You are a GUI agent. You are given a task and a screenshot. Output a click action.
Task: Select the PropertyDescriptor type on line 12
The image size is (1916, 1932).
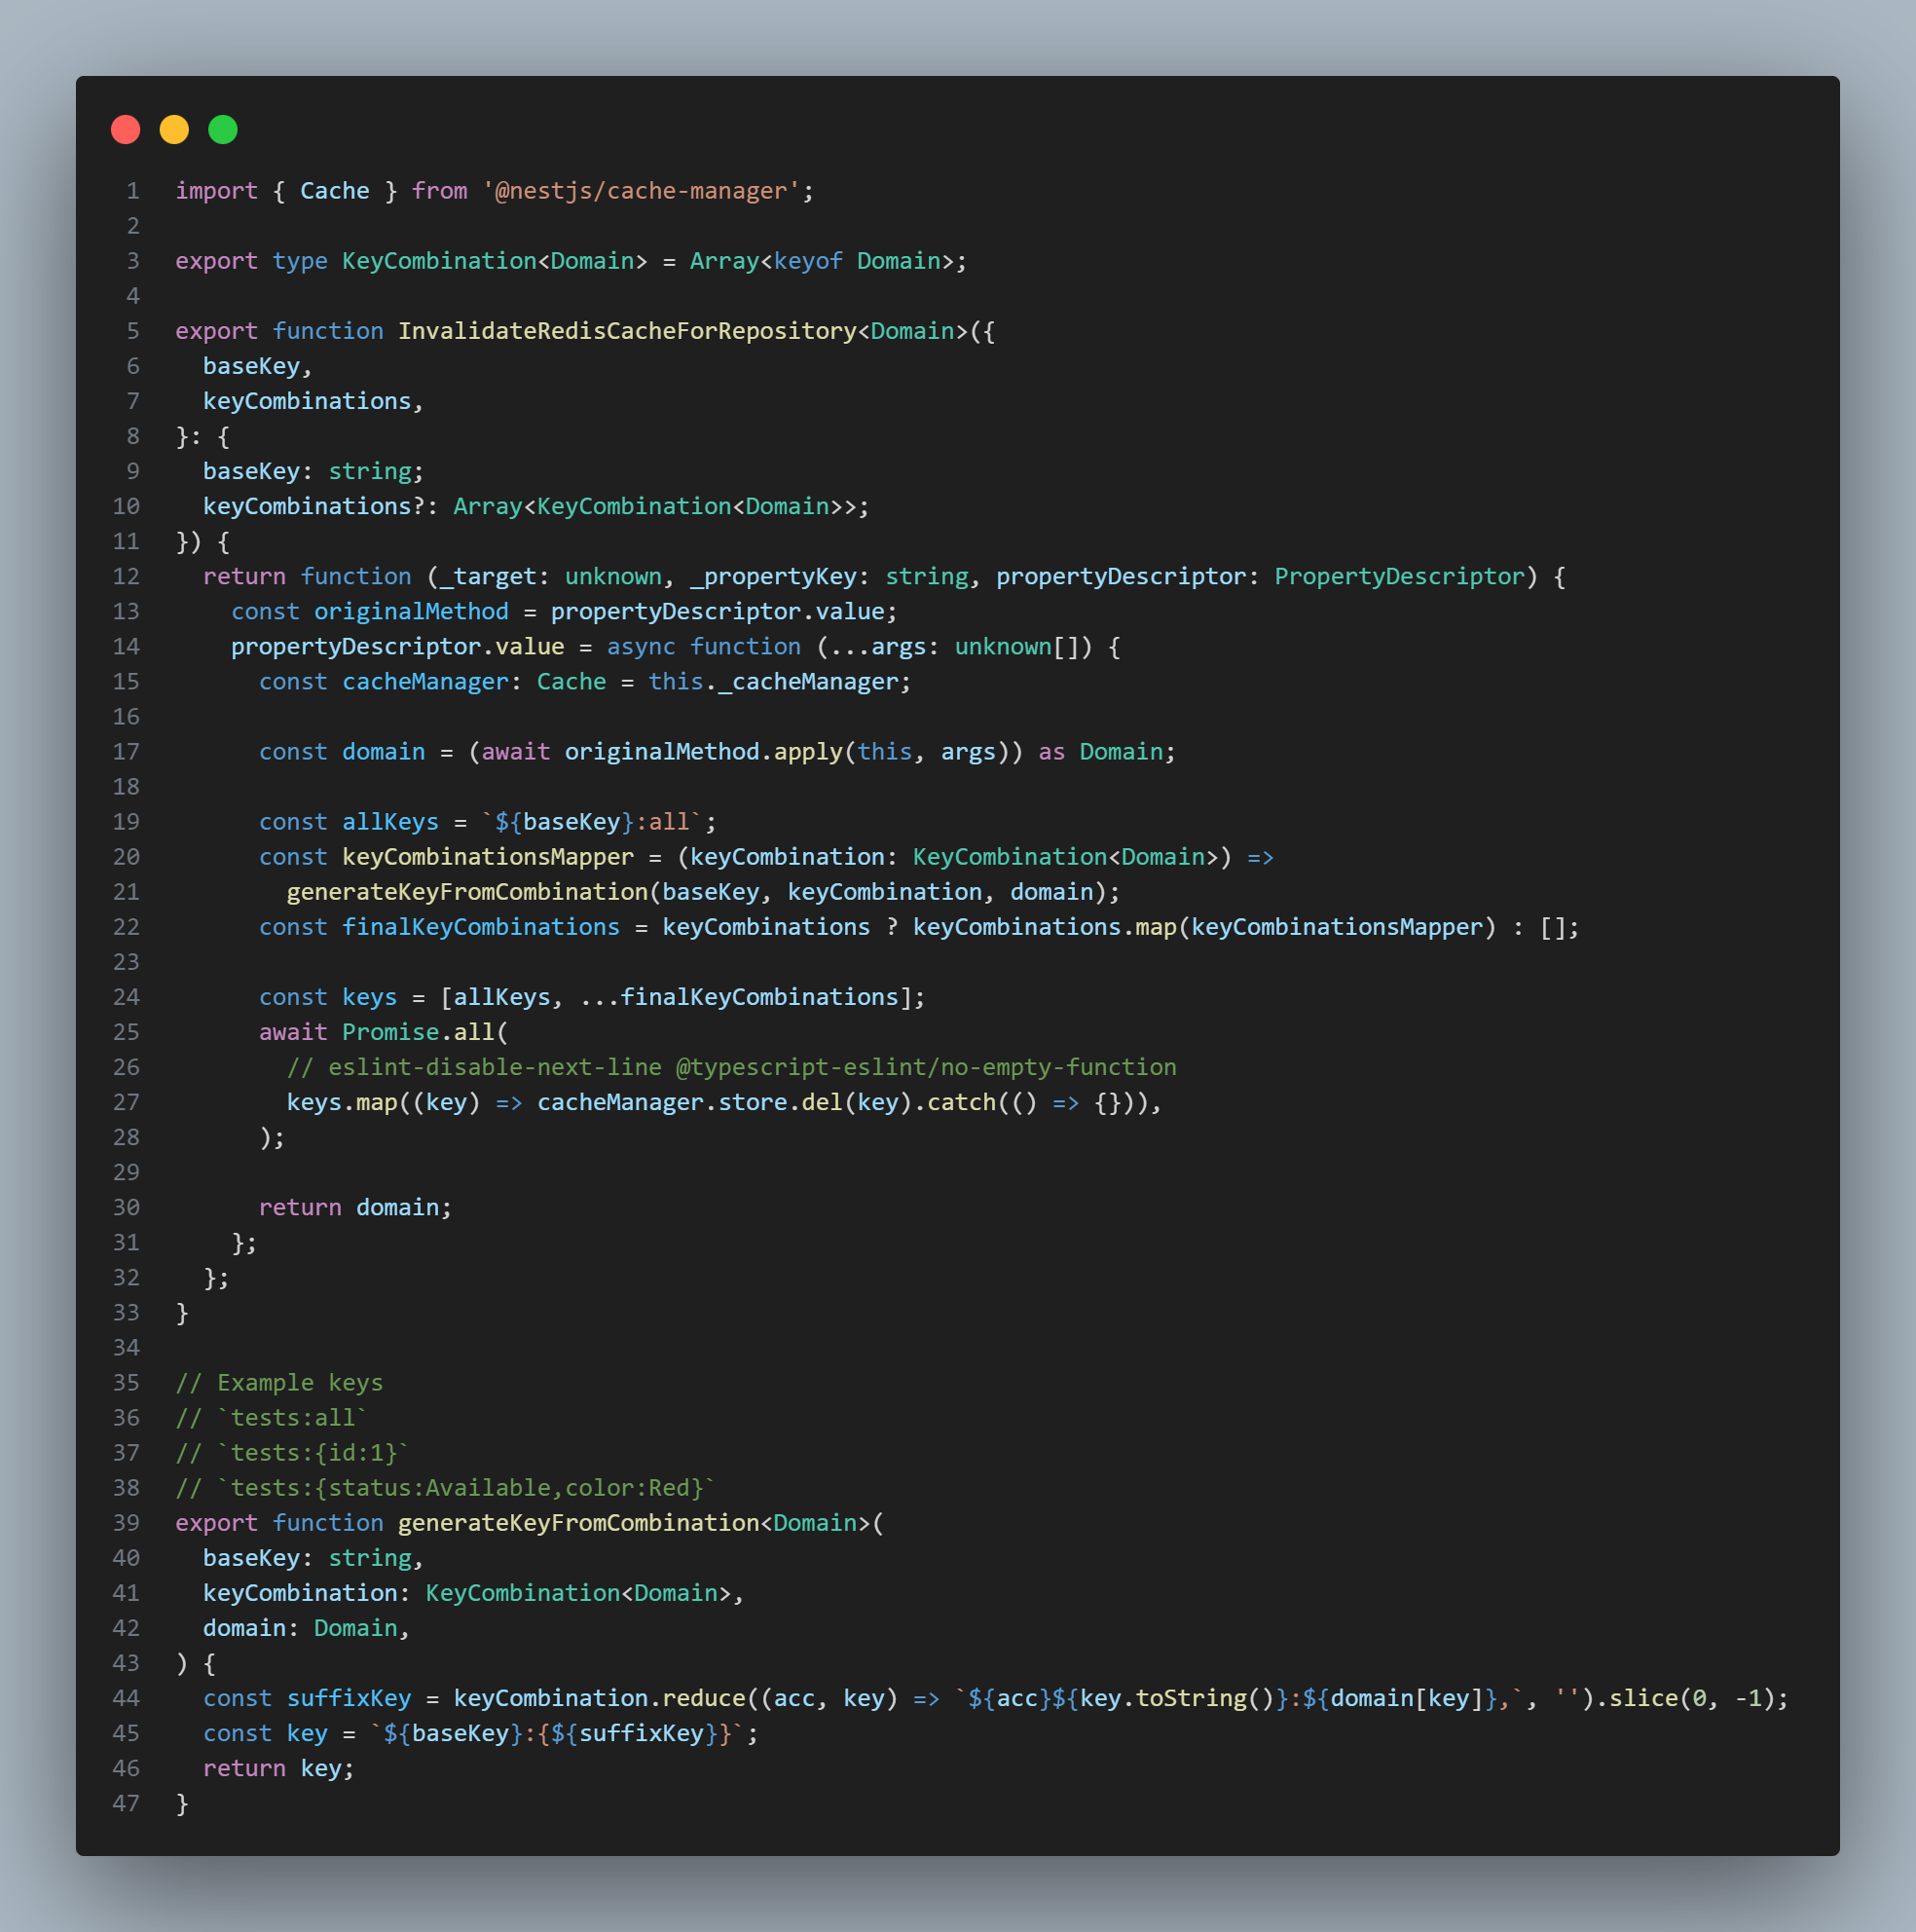(1399, 576)
